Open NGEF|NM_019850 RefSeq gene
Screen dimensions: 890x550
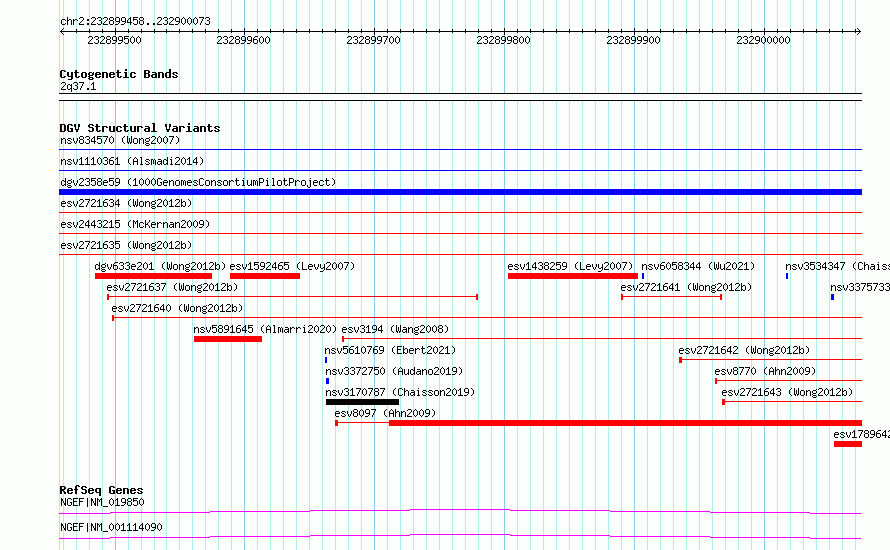tap(102, 502)
